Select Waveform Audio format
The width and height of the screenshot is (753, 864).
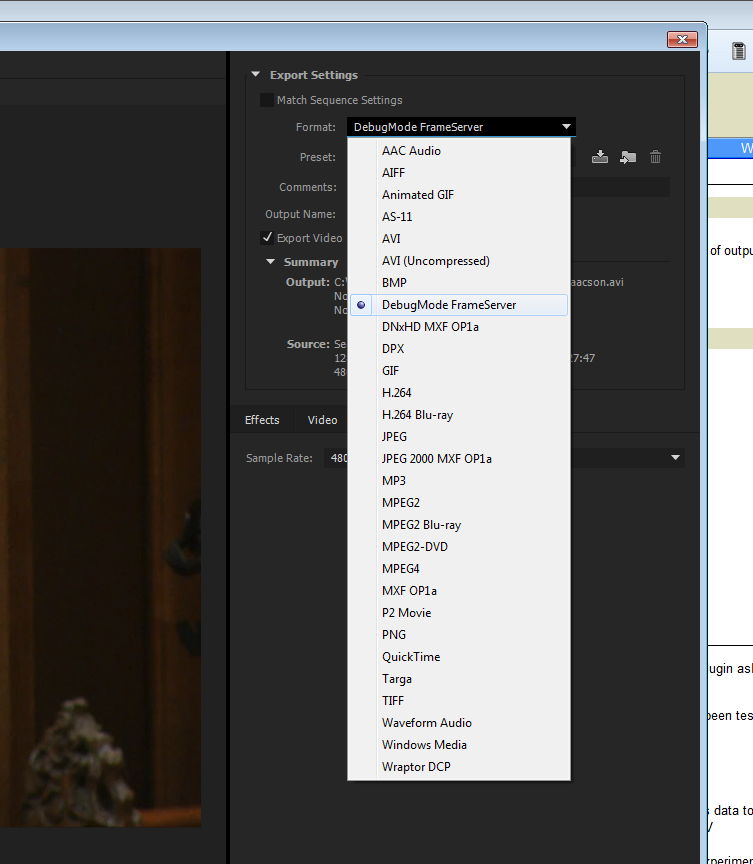[459, 723]
